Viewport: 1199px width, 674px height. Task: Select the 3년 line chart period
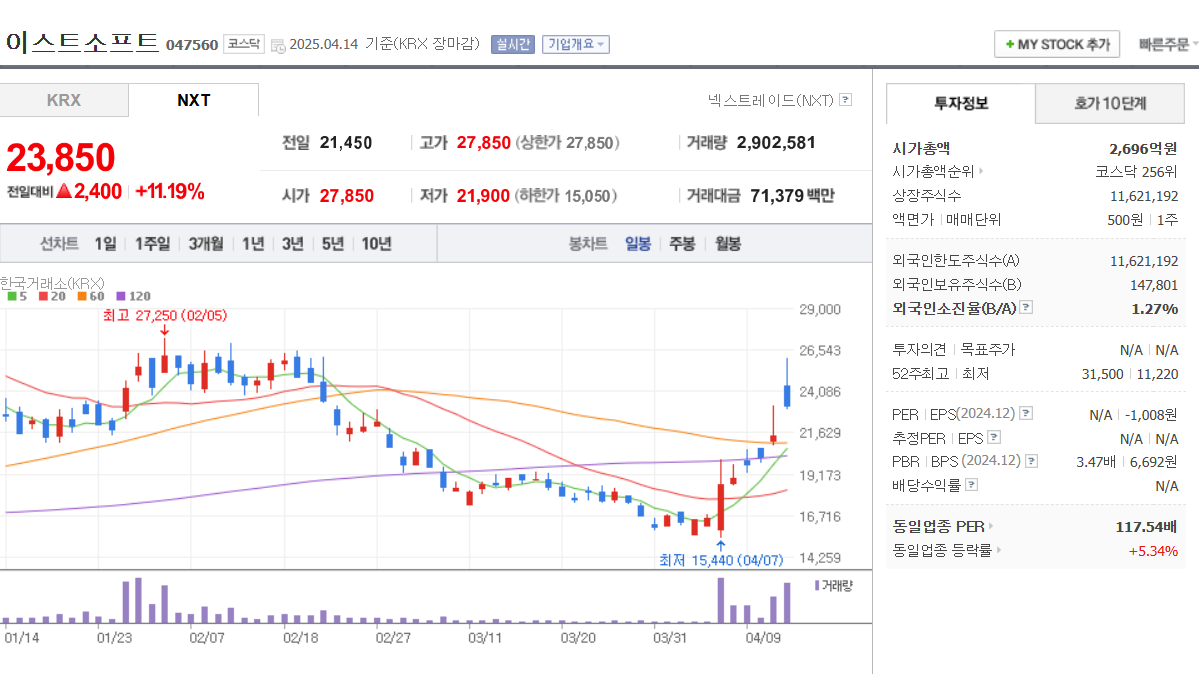coord(293,244)
